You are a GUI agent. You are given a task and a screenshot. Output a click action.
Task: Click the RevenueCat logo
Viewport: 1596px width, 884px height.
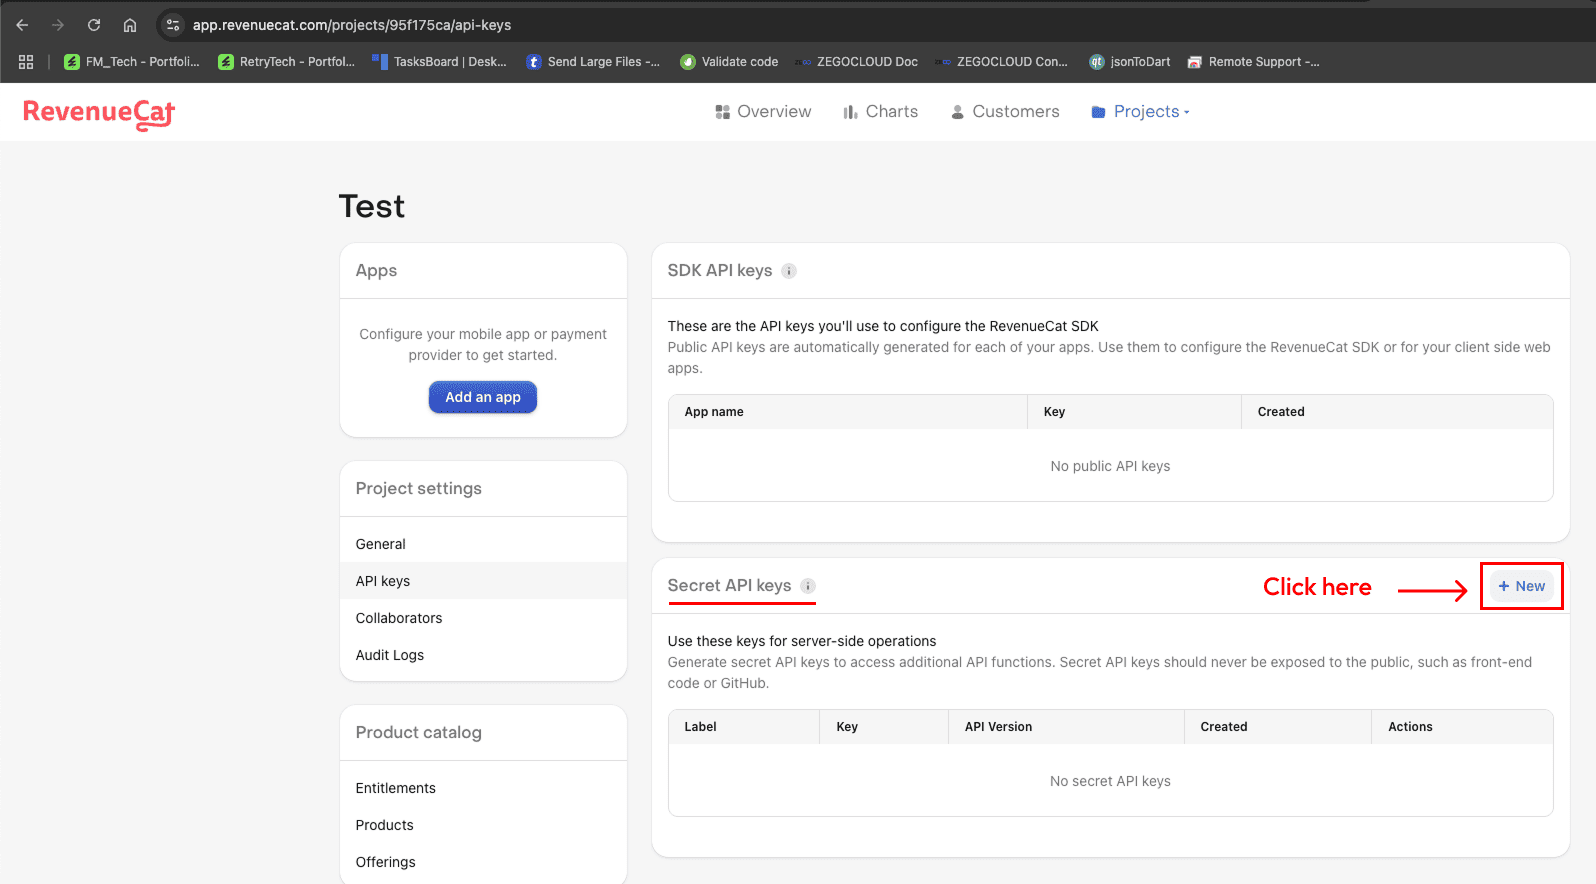coord(99,113)
